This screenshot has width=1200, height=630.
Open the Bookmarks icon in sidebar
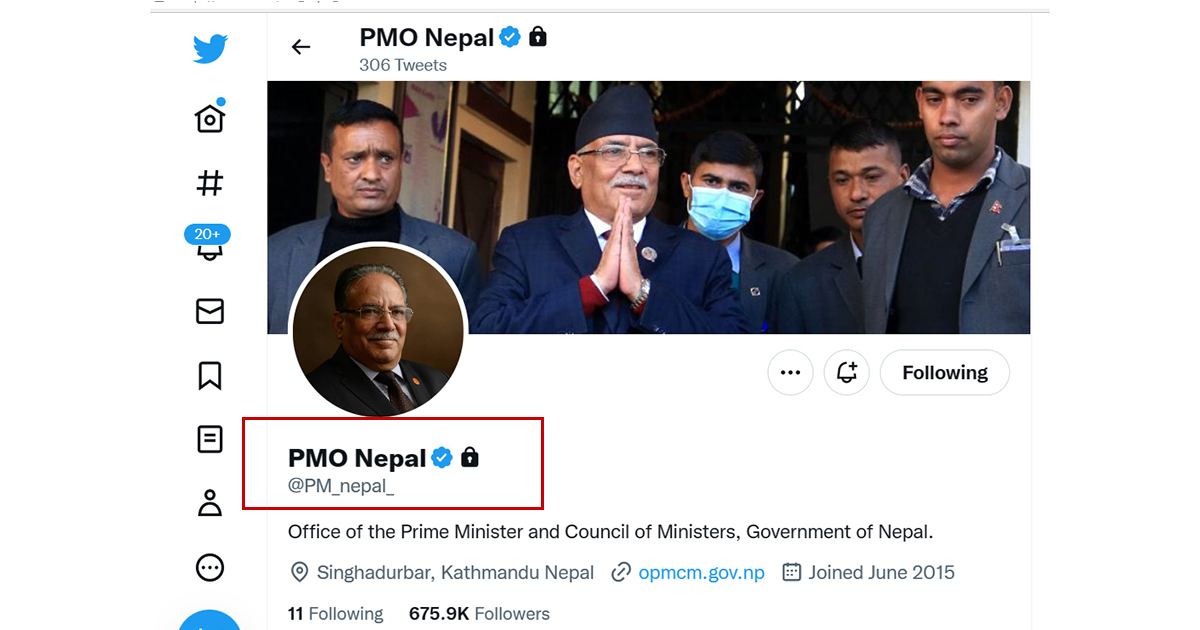(x=210, y=376)
